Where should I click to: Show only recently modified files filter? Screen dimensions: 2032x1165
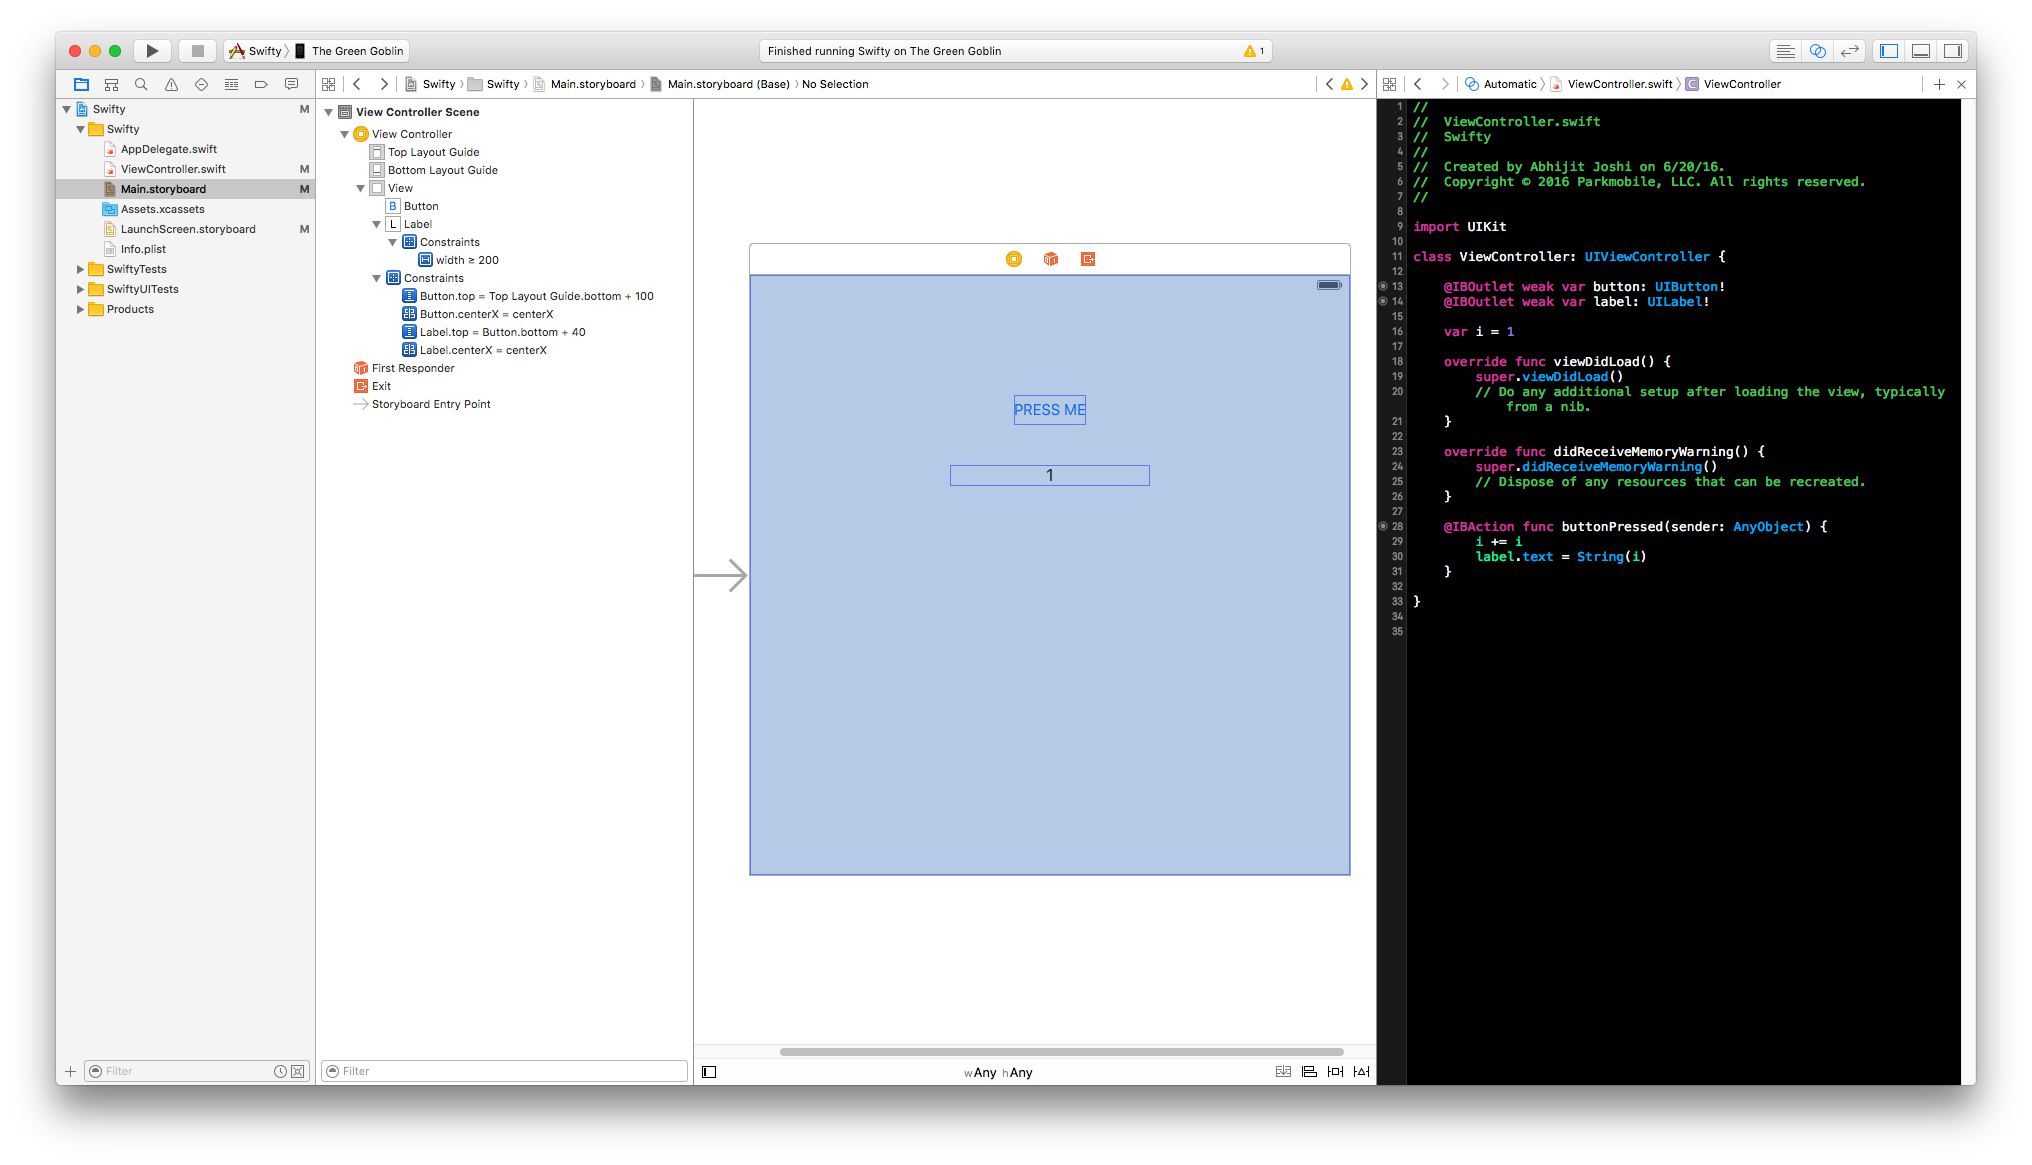click(281, 1071)
